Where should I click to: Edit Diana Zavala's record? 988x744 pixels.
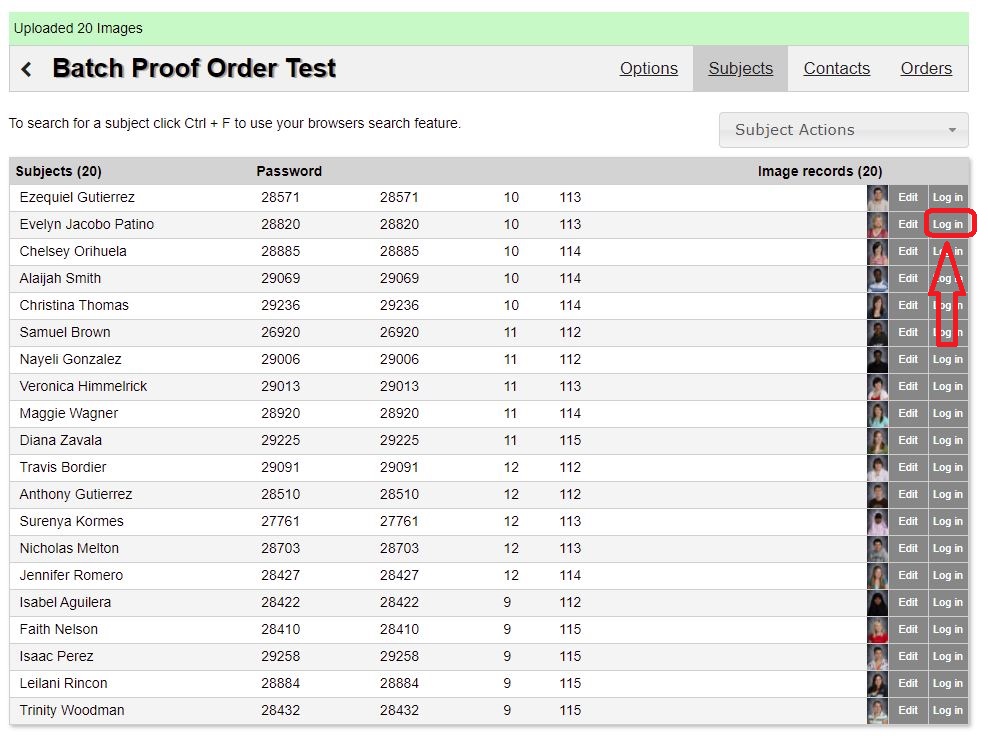908,440
